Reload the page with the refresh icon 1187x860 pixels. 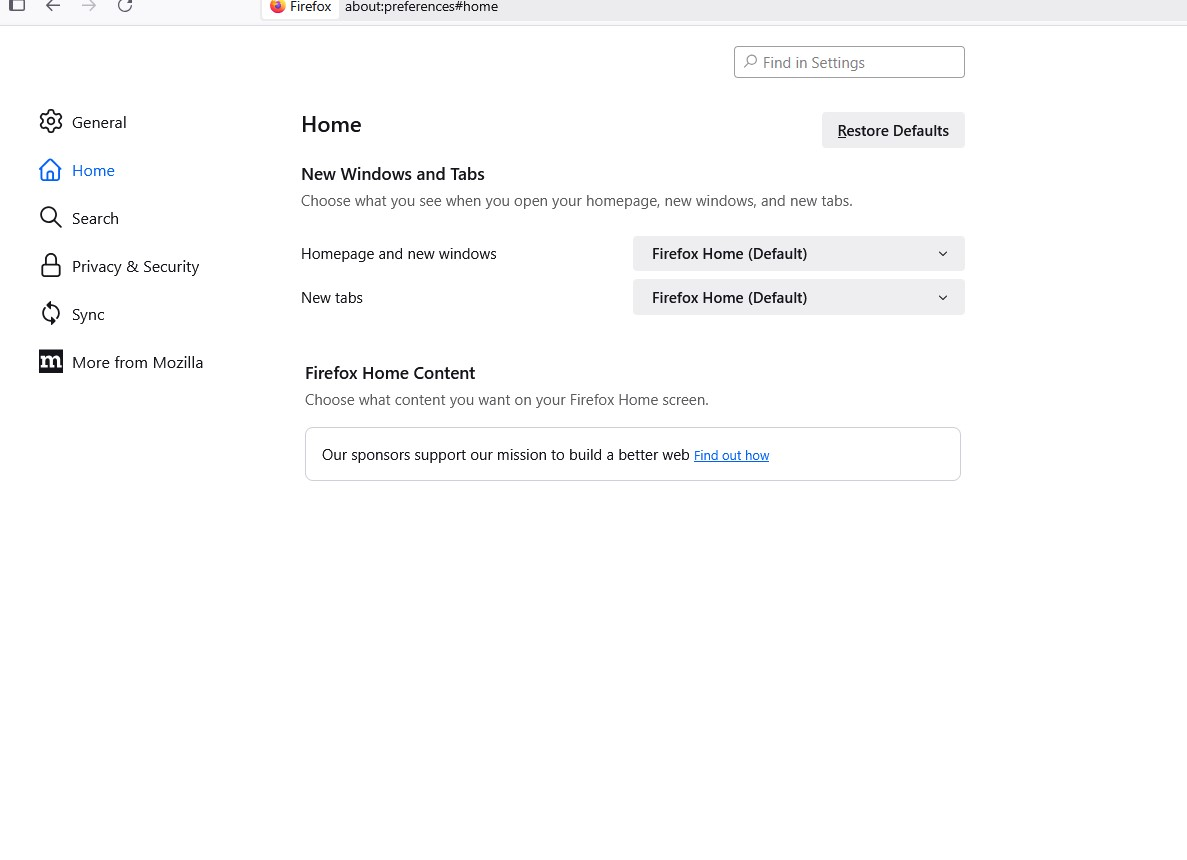[125, 6]
